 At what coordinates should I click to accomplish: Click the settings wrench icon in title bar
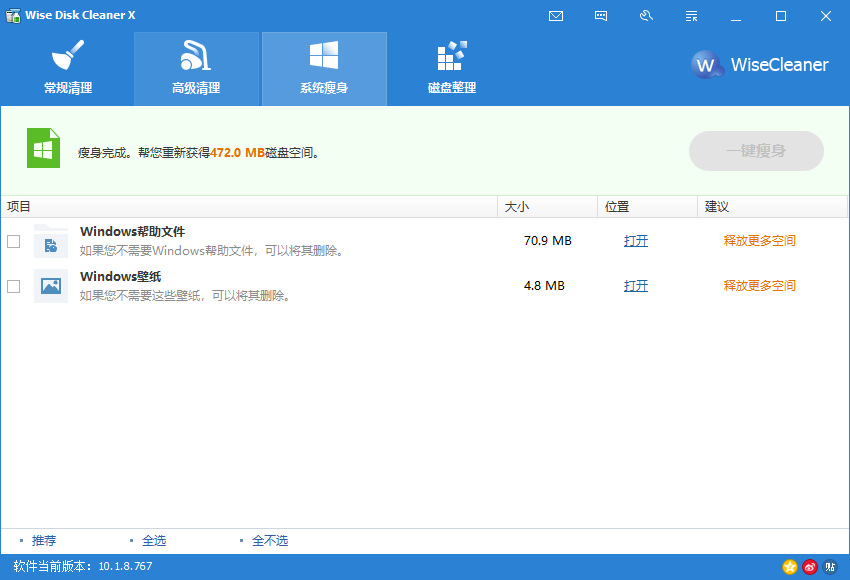pos(646,16)
